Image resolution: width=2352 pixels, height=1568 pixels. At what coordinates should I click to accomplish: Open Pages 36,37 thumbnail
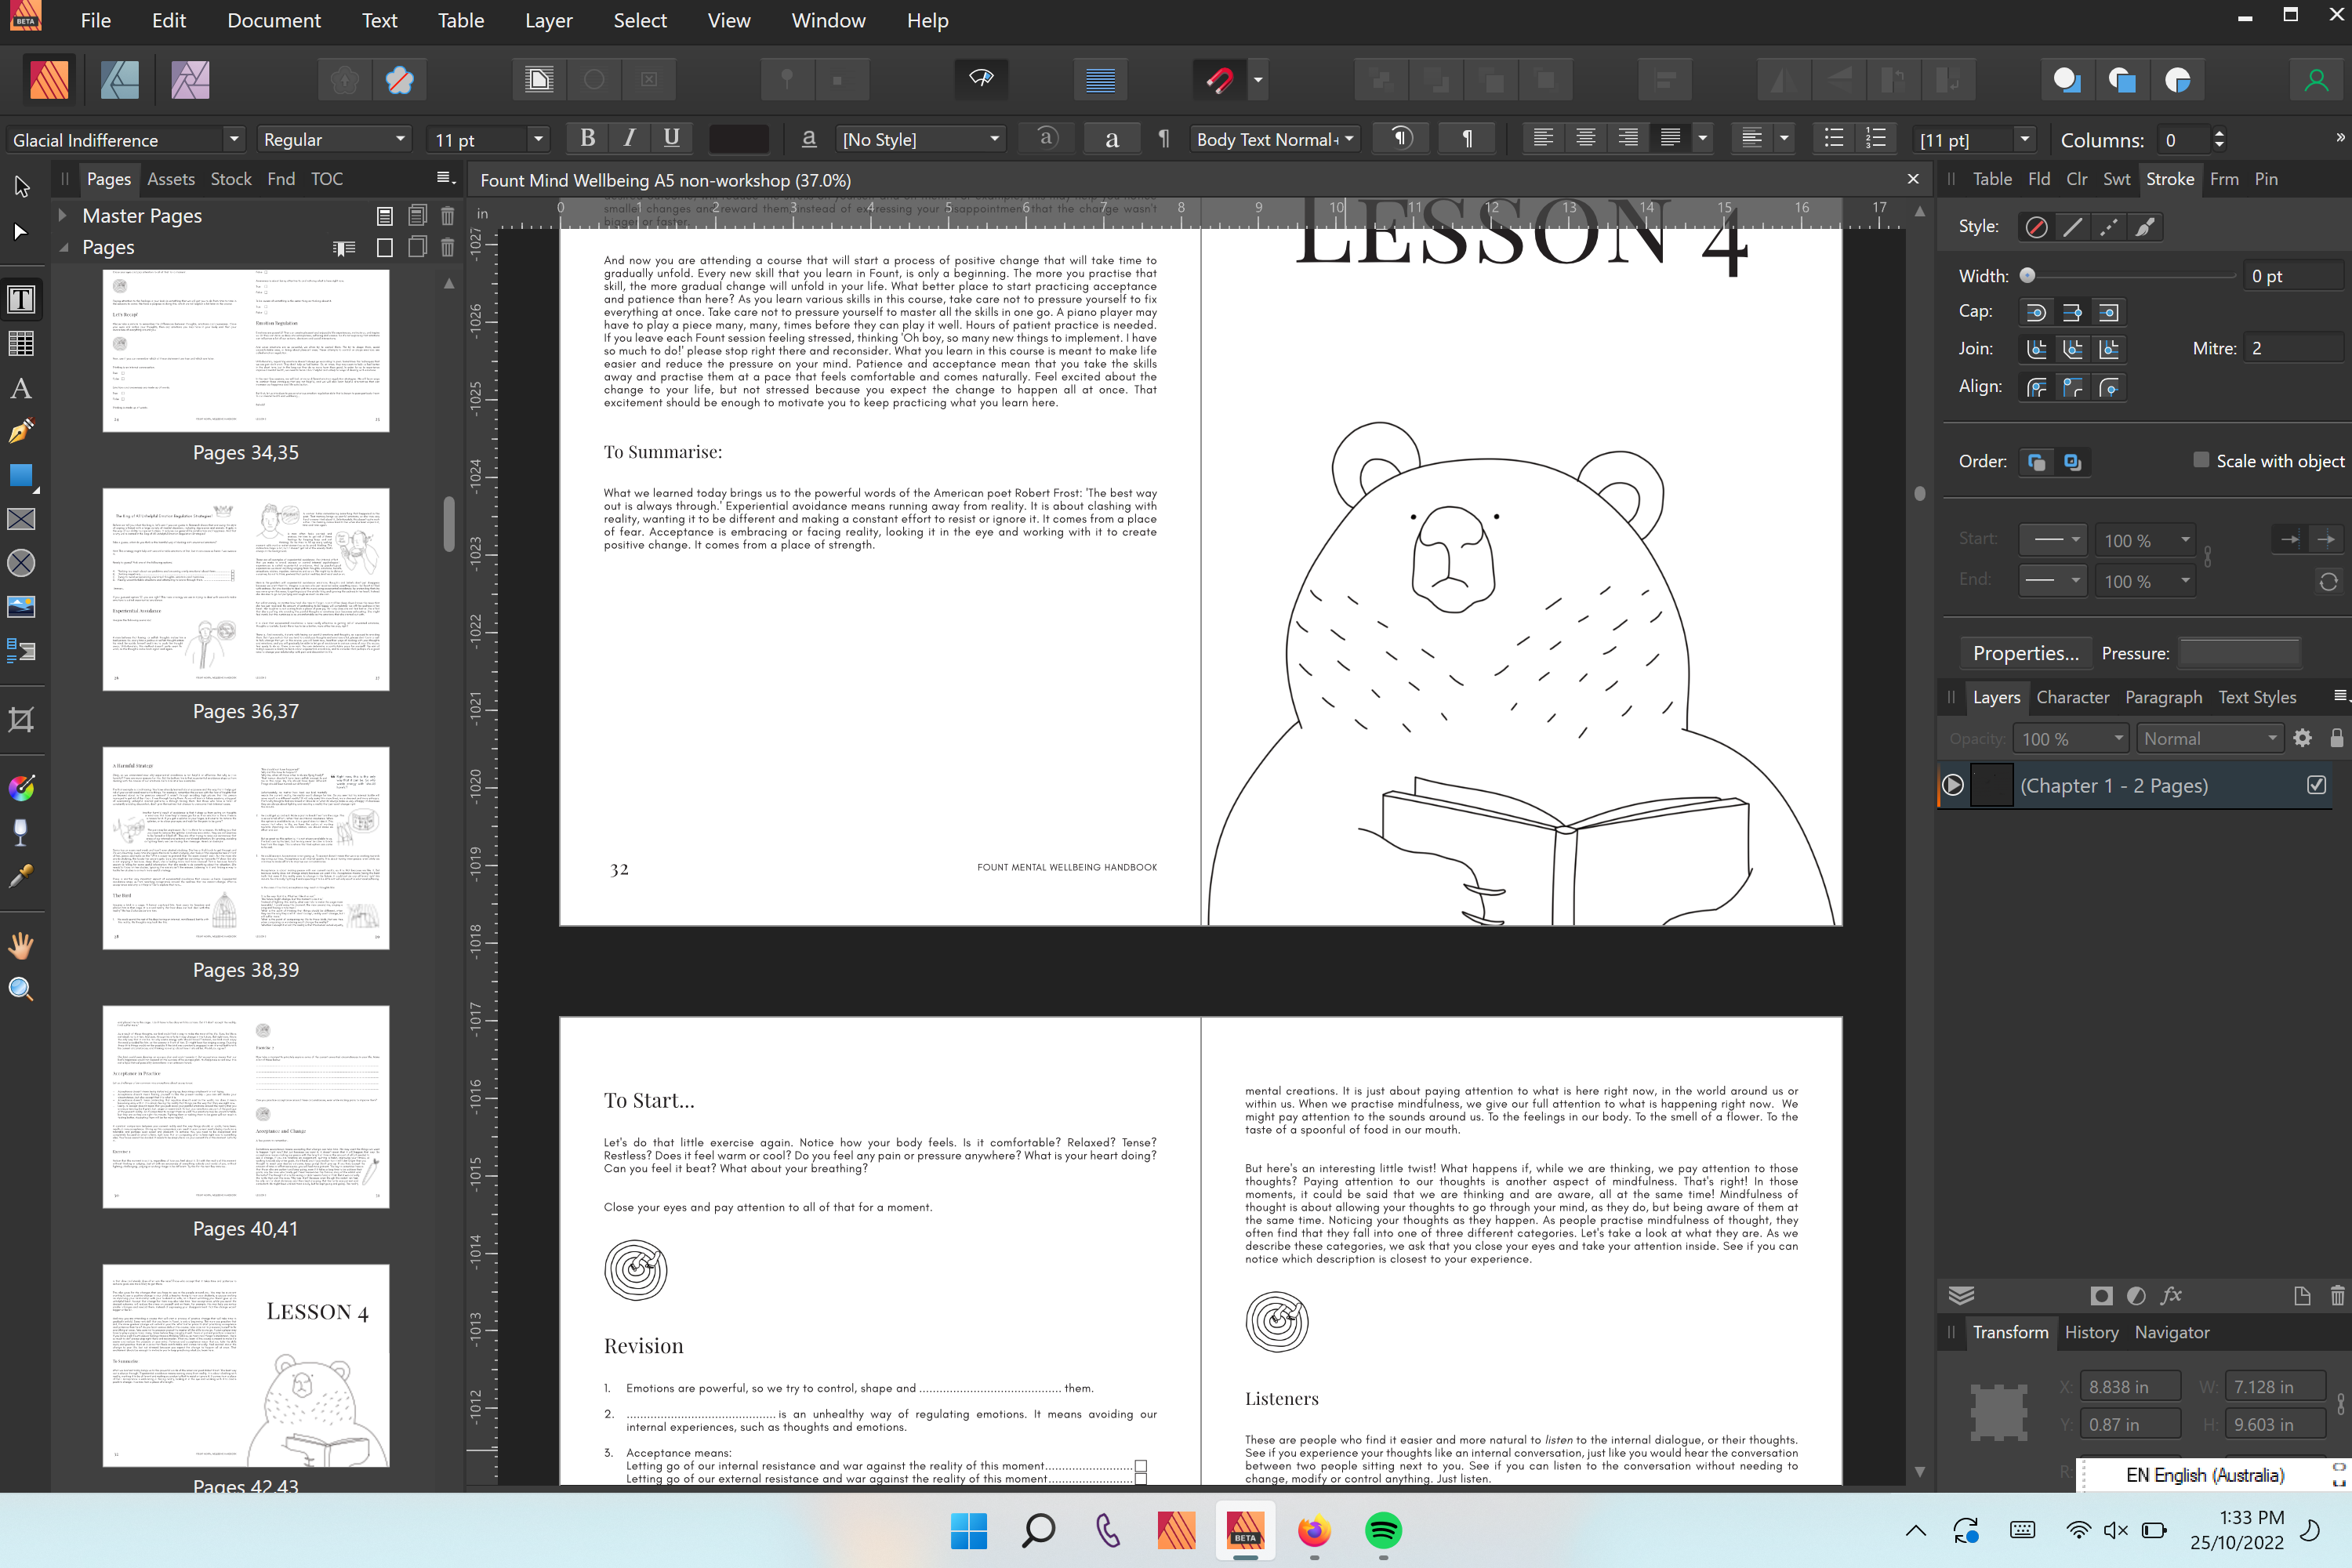(x=246, y=590)
